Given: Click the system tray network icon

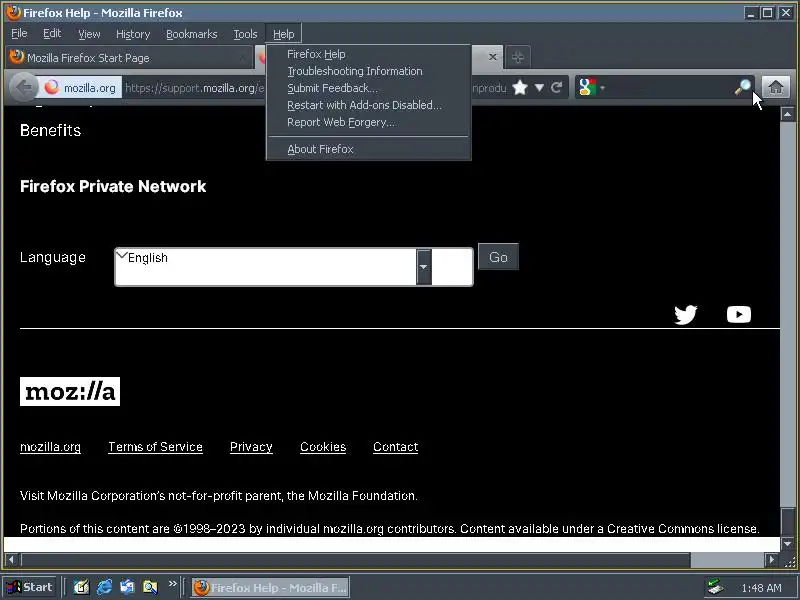Looking at the screenshot, I should pos(715,587).
